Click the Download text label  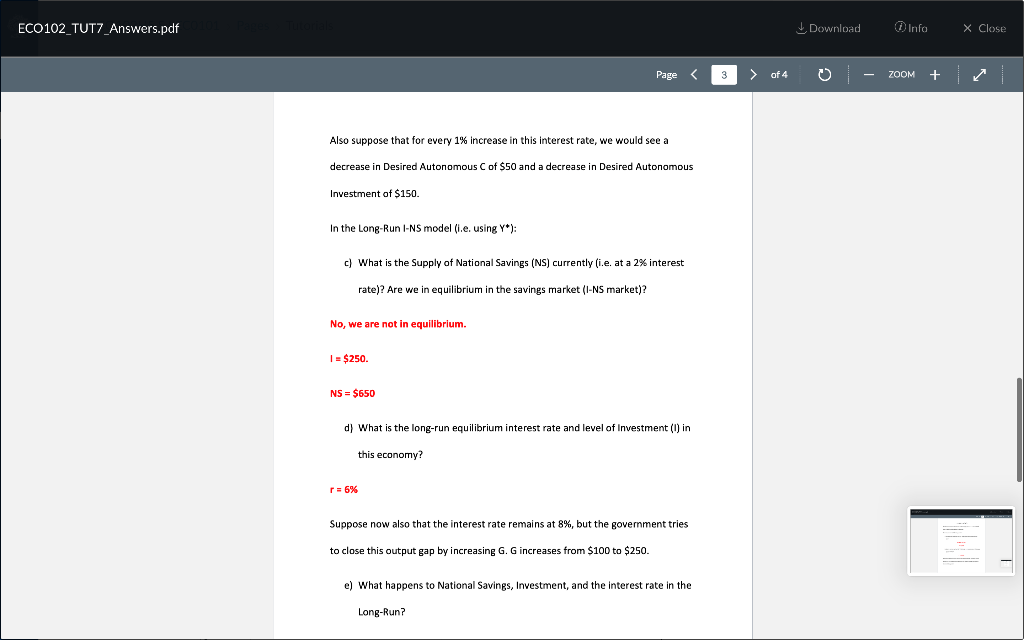834,28
